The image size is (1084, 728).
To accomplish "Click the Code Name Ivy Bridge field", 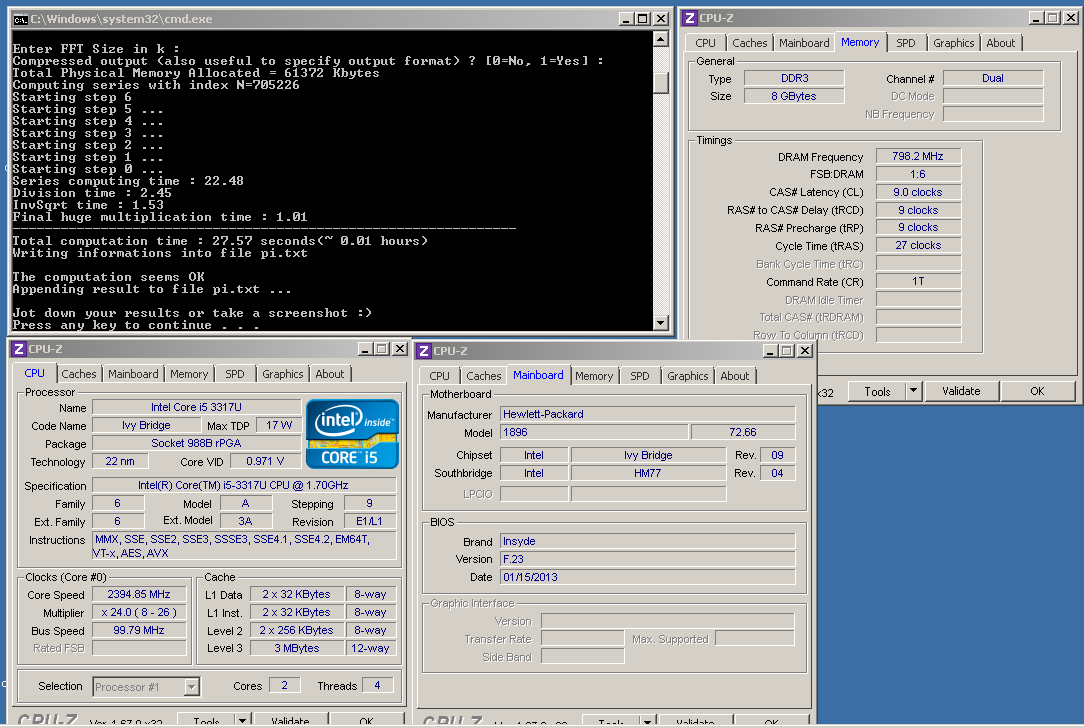I will click(x=146, y=425).
